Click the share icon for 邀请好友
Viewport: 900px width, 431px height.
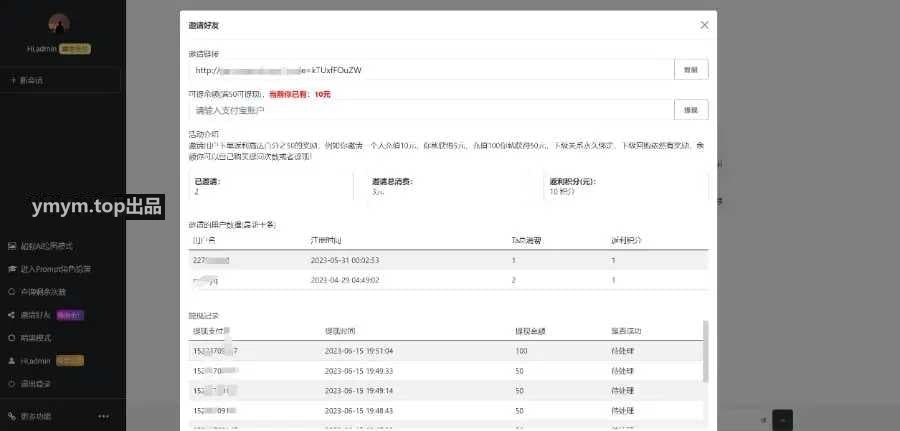click(12, 314)
